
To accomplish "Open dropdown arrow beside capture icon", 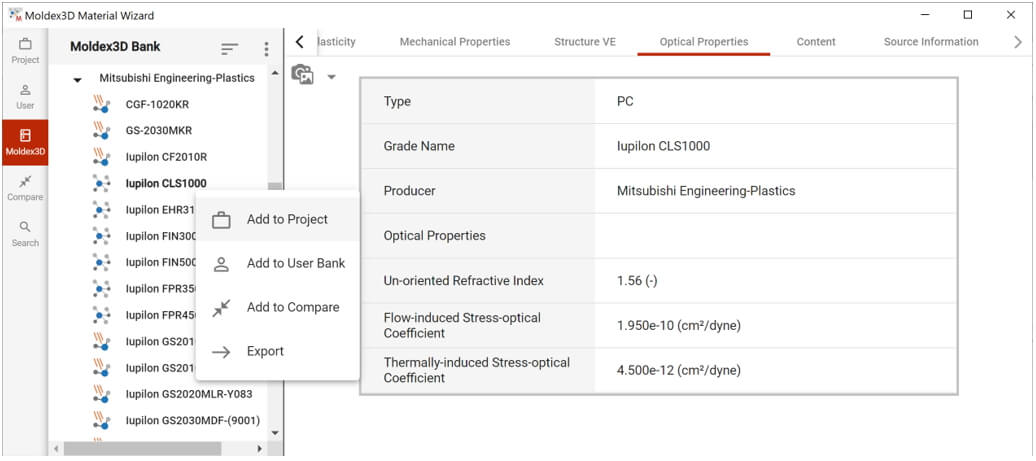I will [332, 77].
